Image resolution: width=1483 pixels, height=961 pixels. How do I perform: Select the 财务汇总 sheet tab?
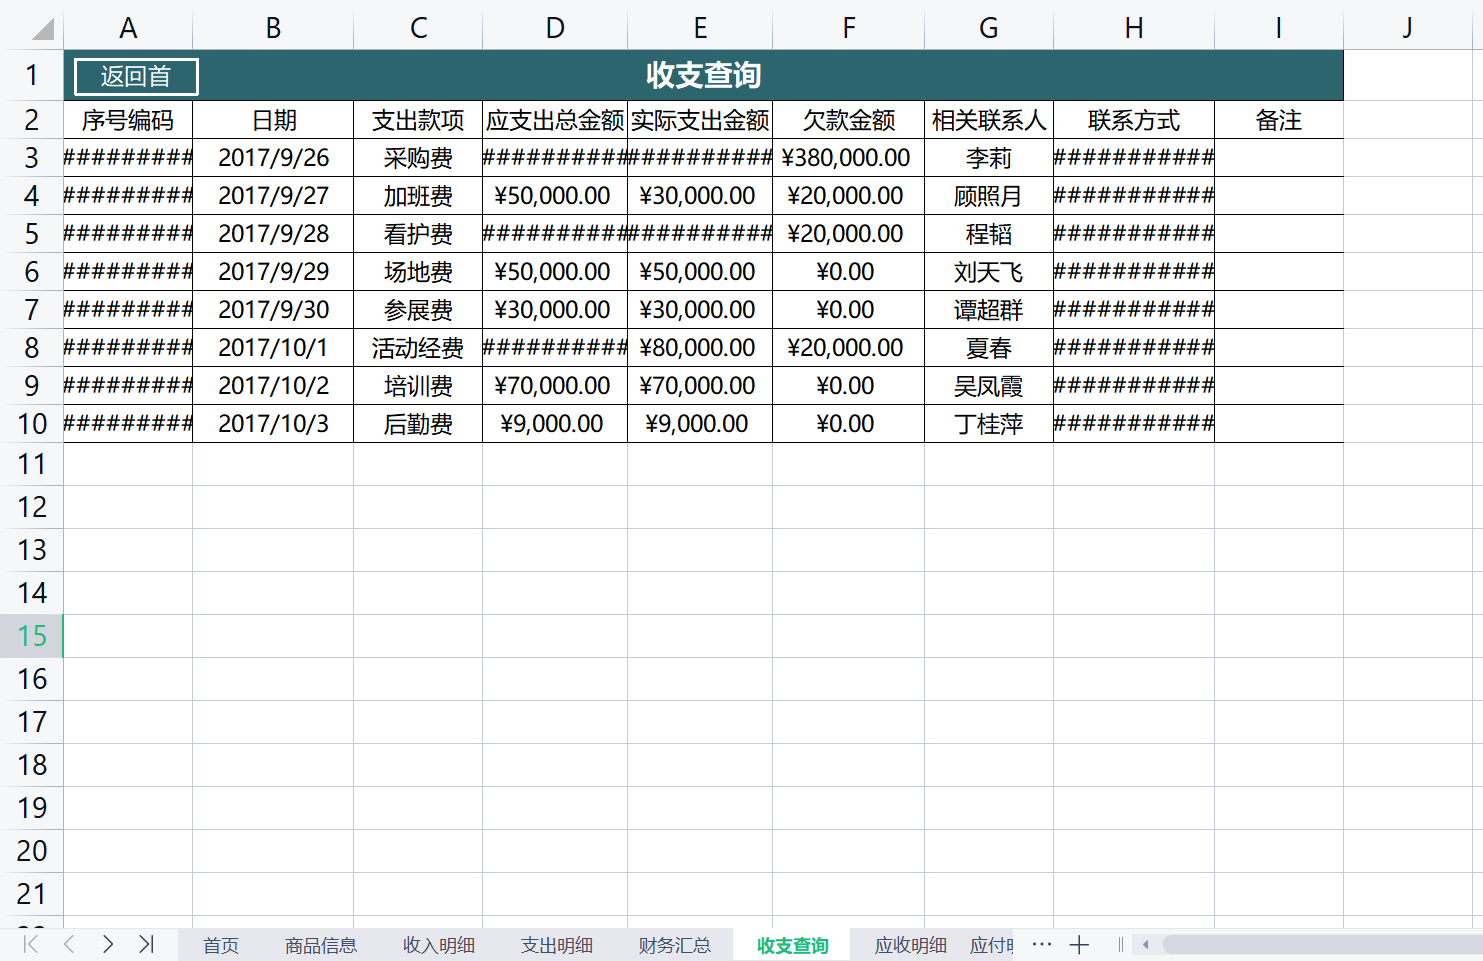674,945
